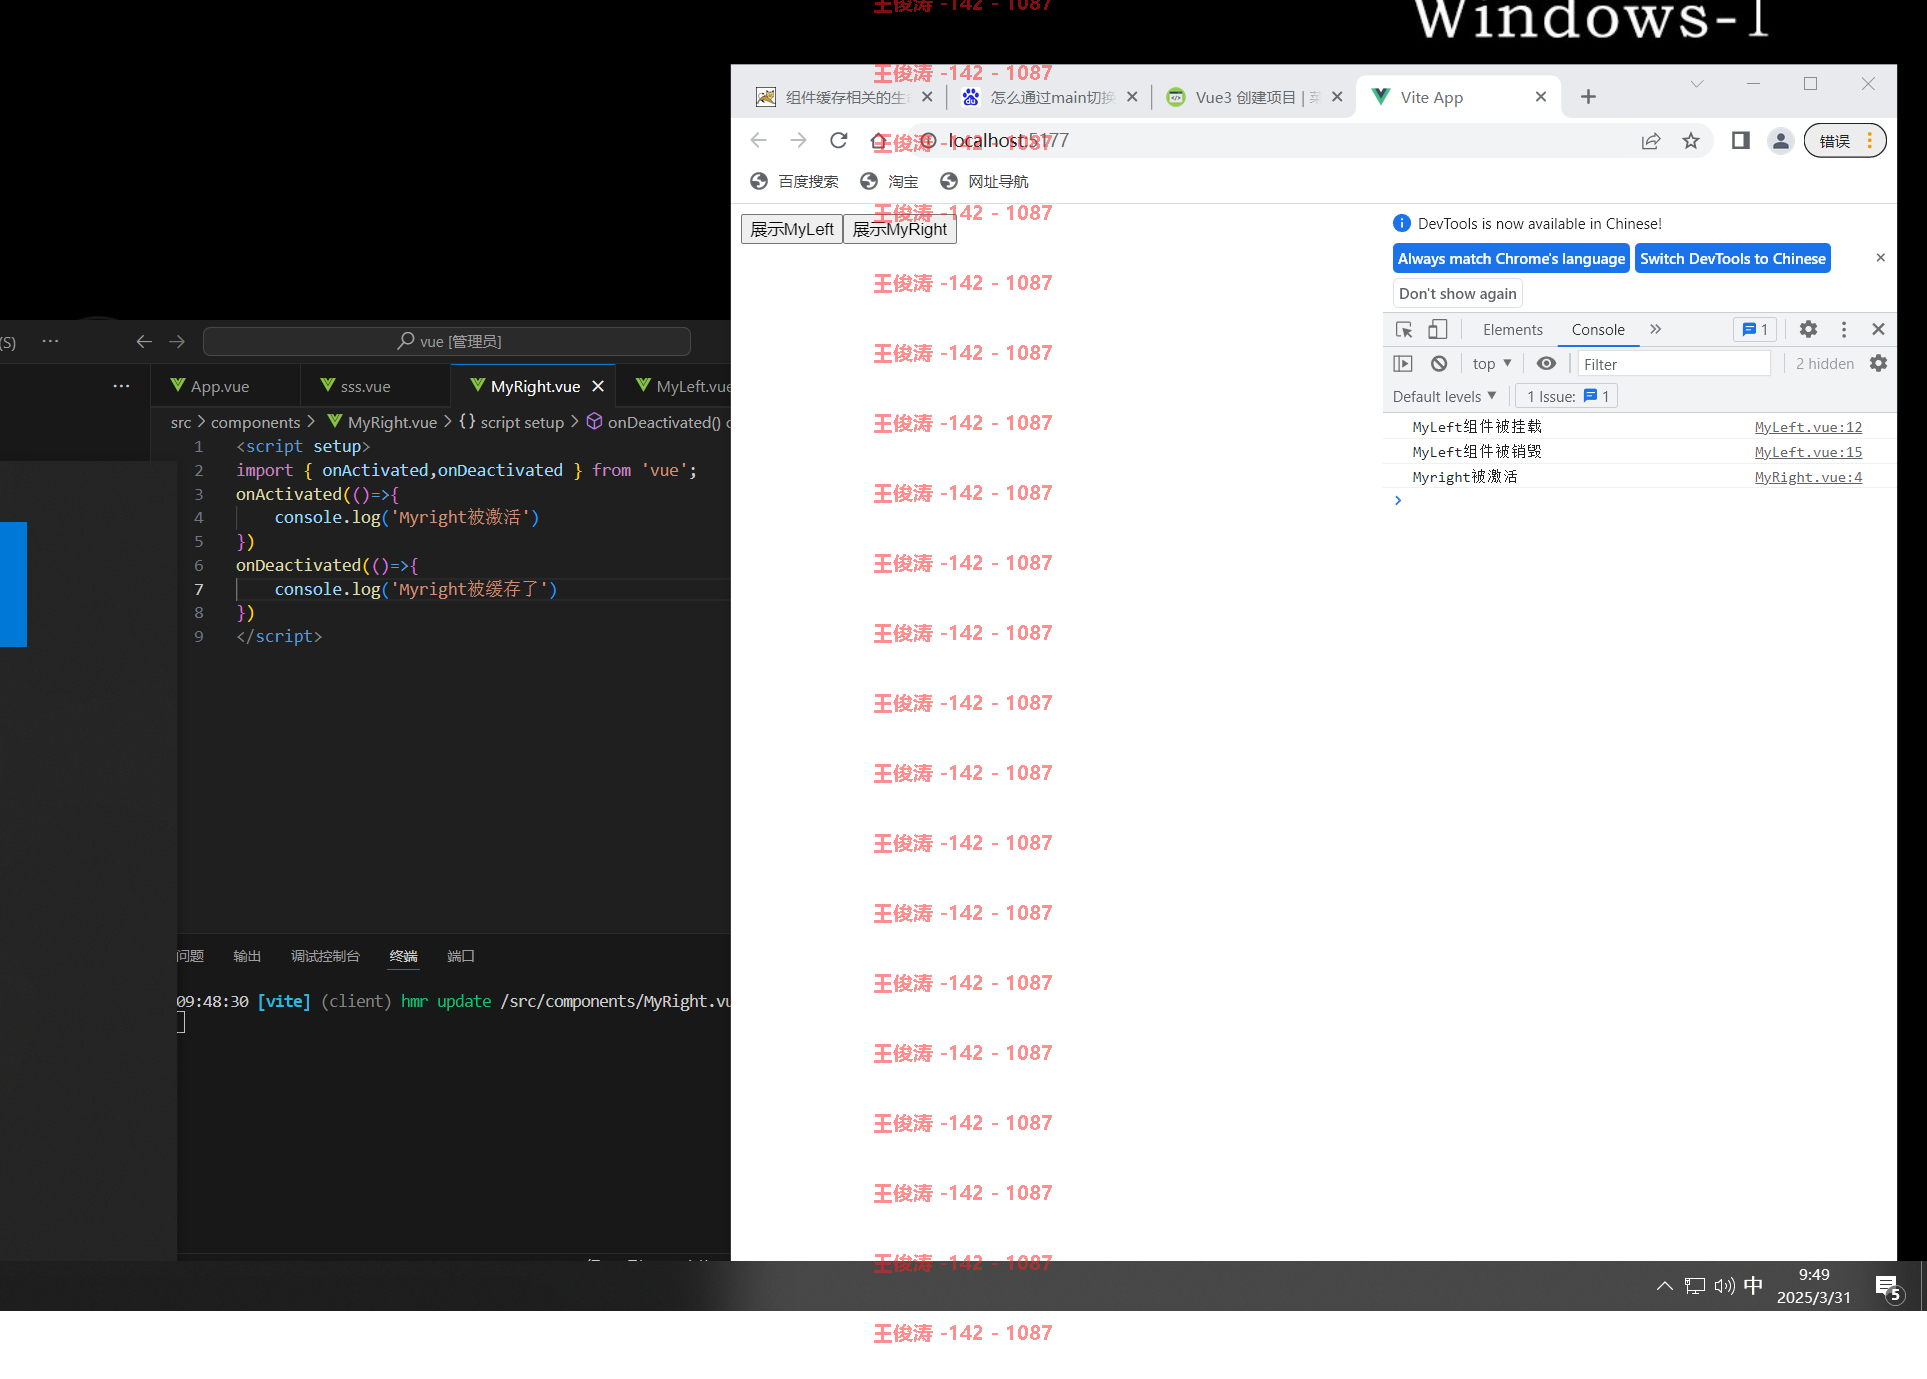Open Windows notification center icon
The width and height of the screenshot is (1927, 1379).
tap(1887, 1287)
